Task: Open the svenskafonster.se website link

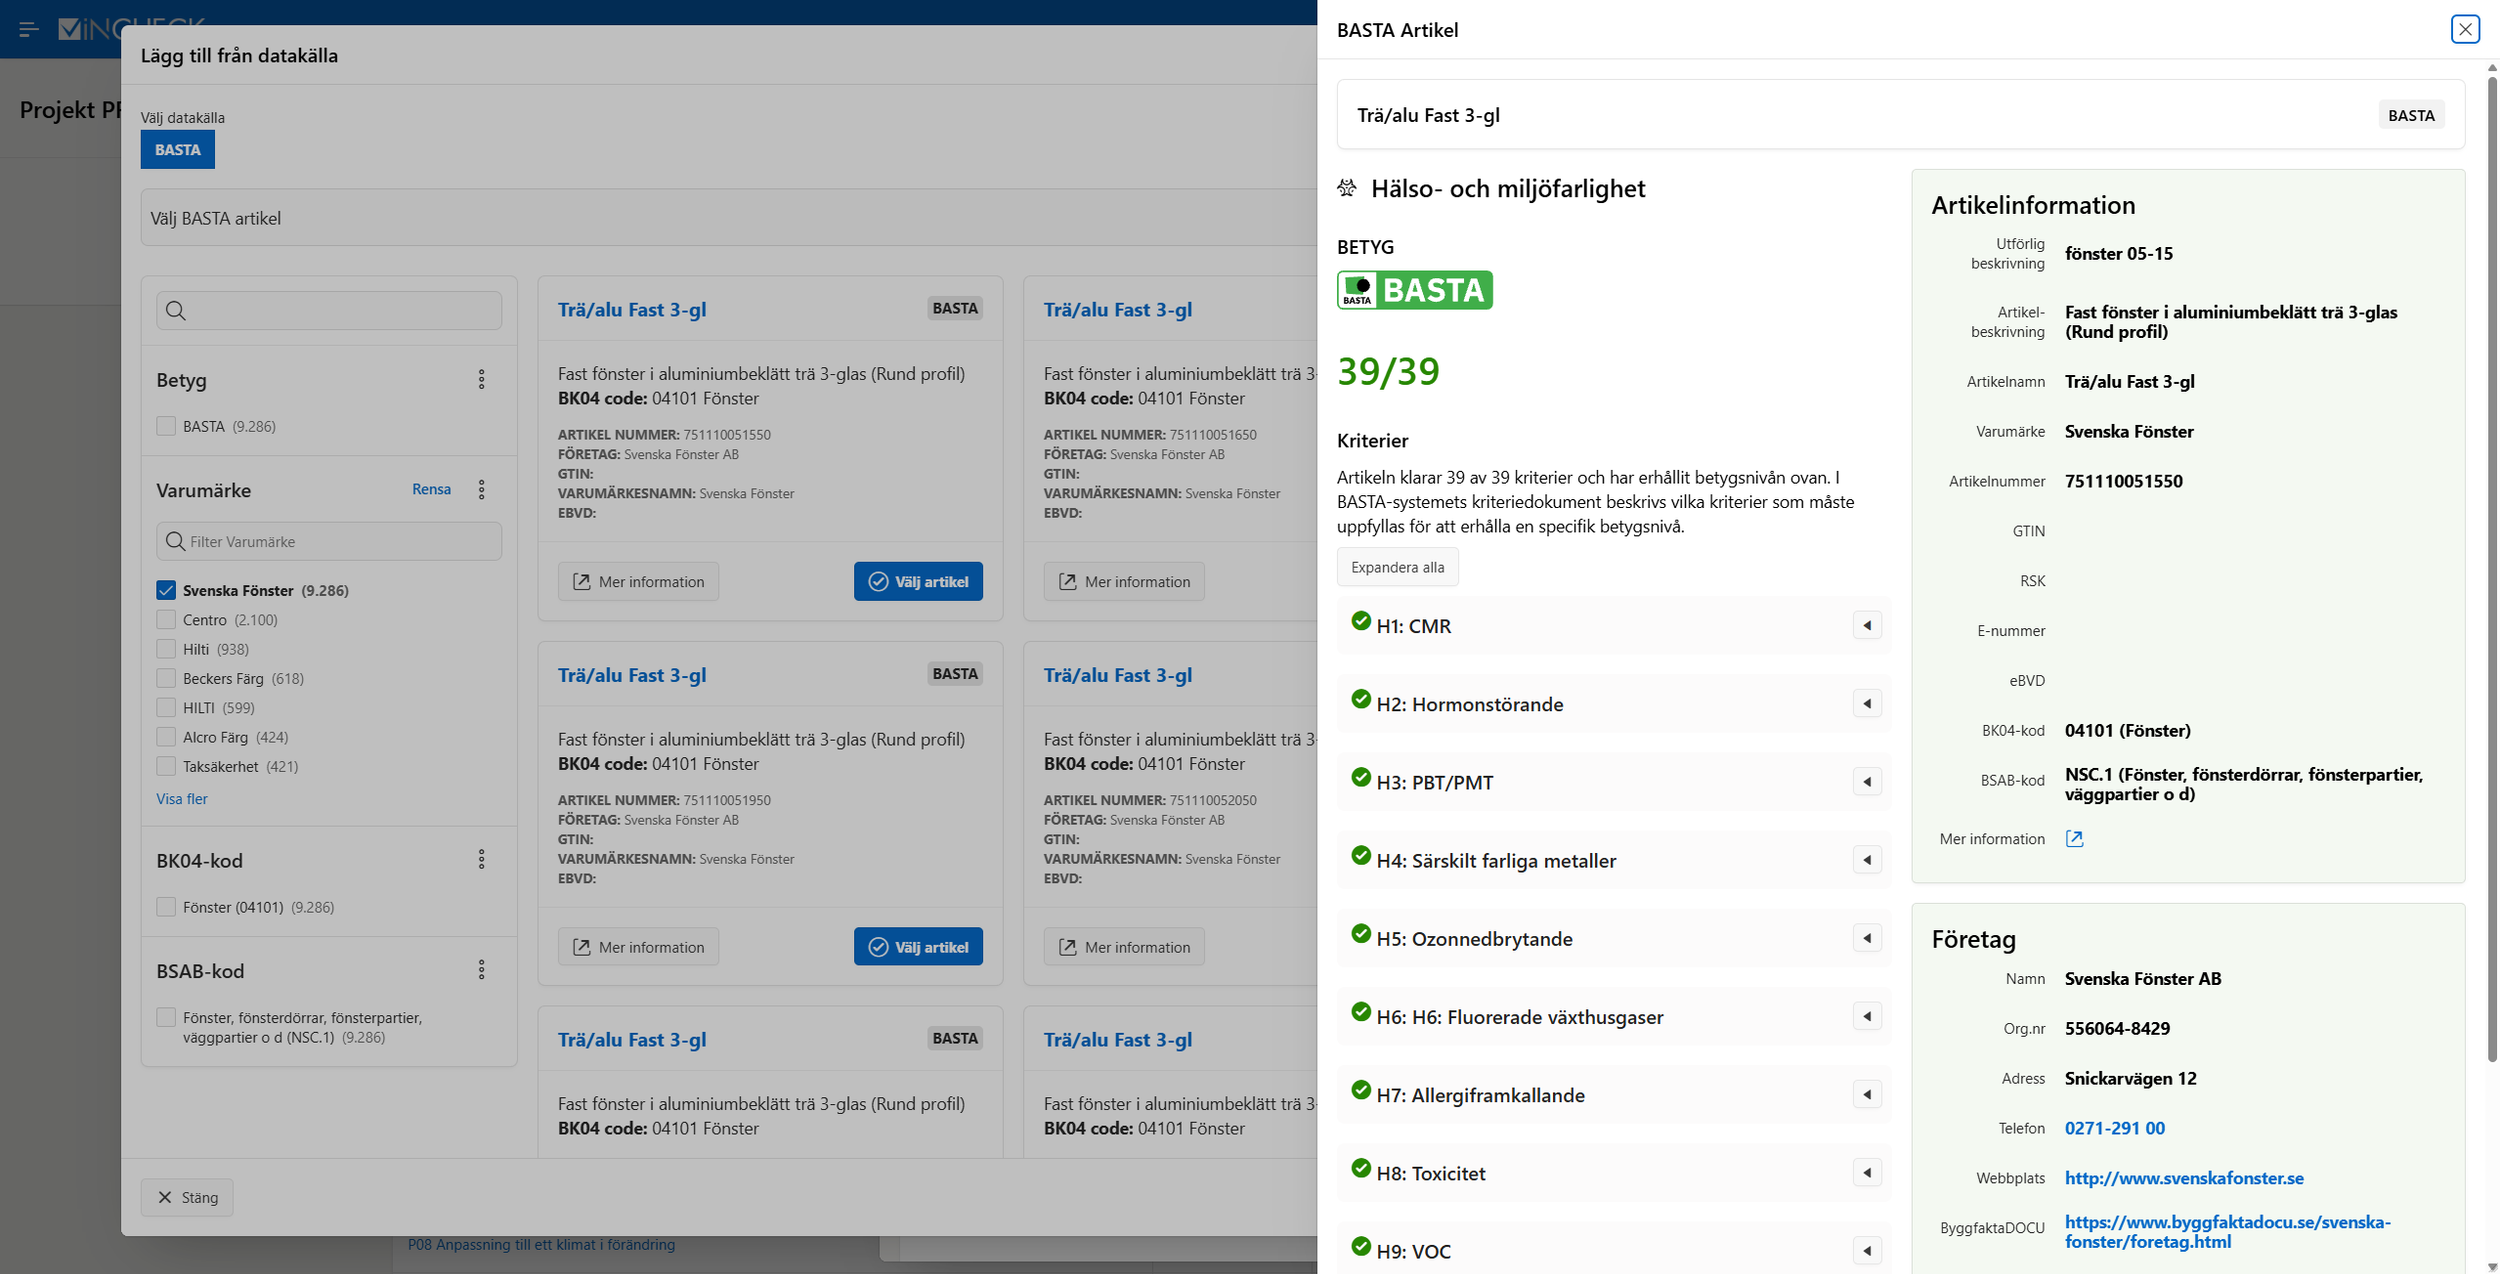Action: click(x=2183, y=1178)
